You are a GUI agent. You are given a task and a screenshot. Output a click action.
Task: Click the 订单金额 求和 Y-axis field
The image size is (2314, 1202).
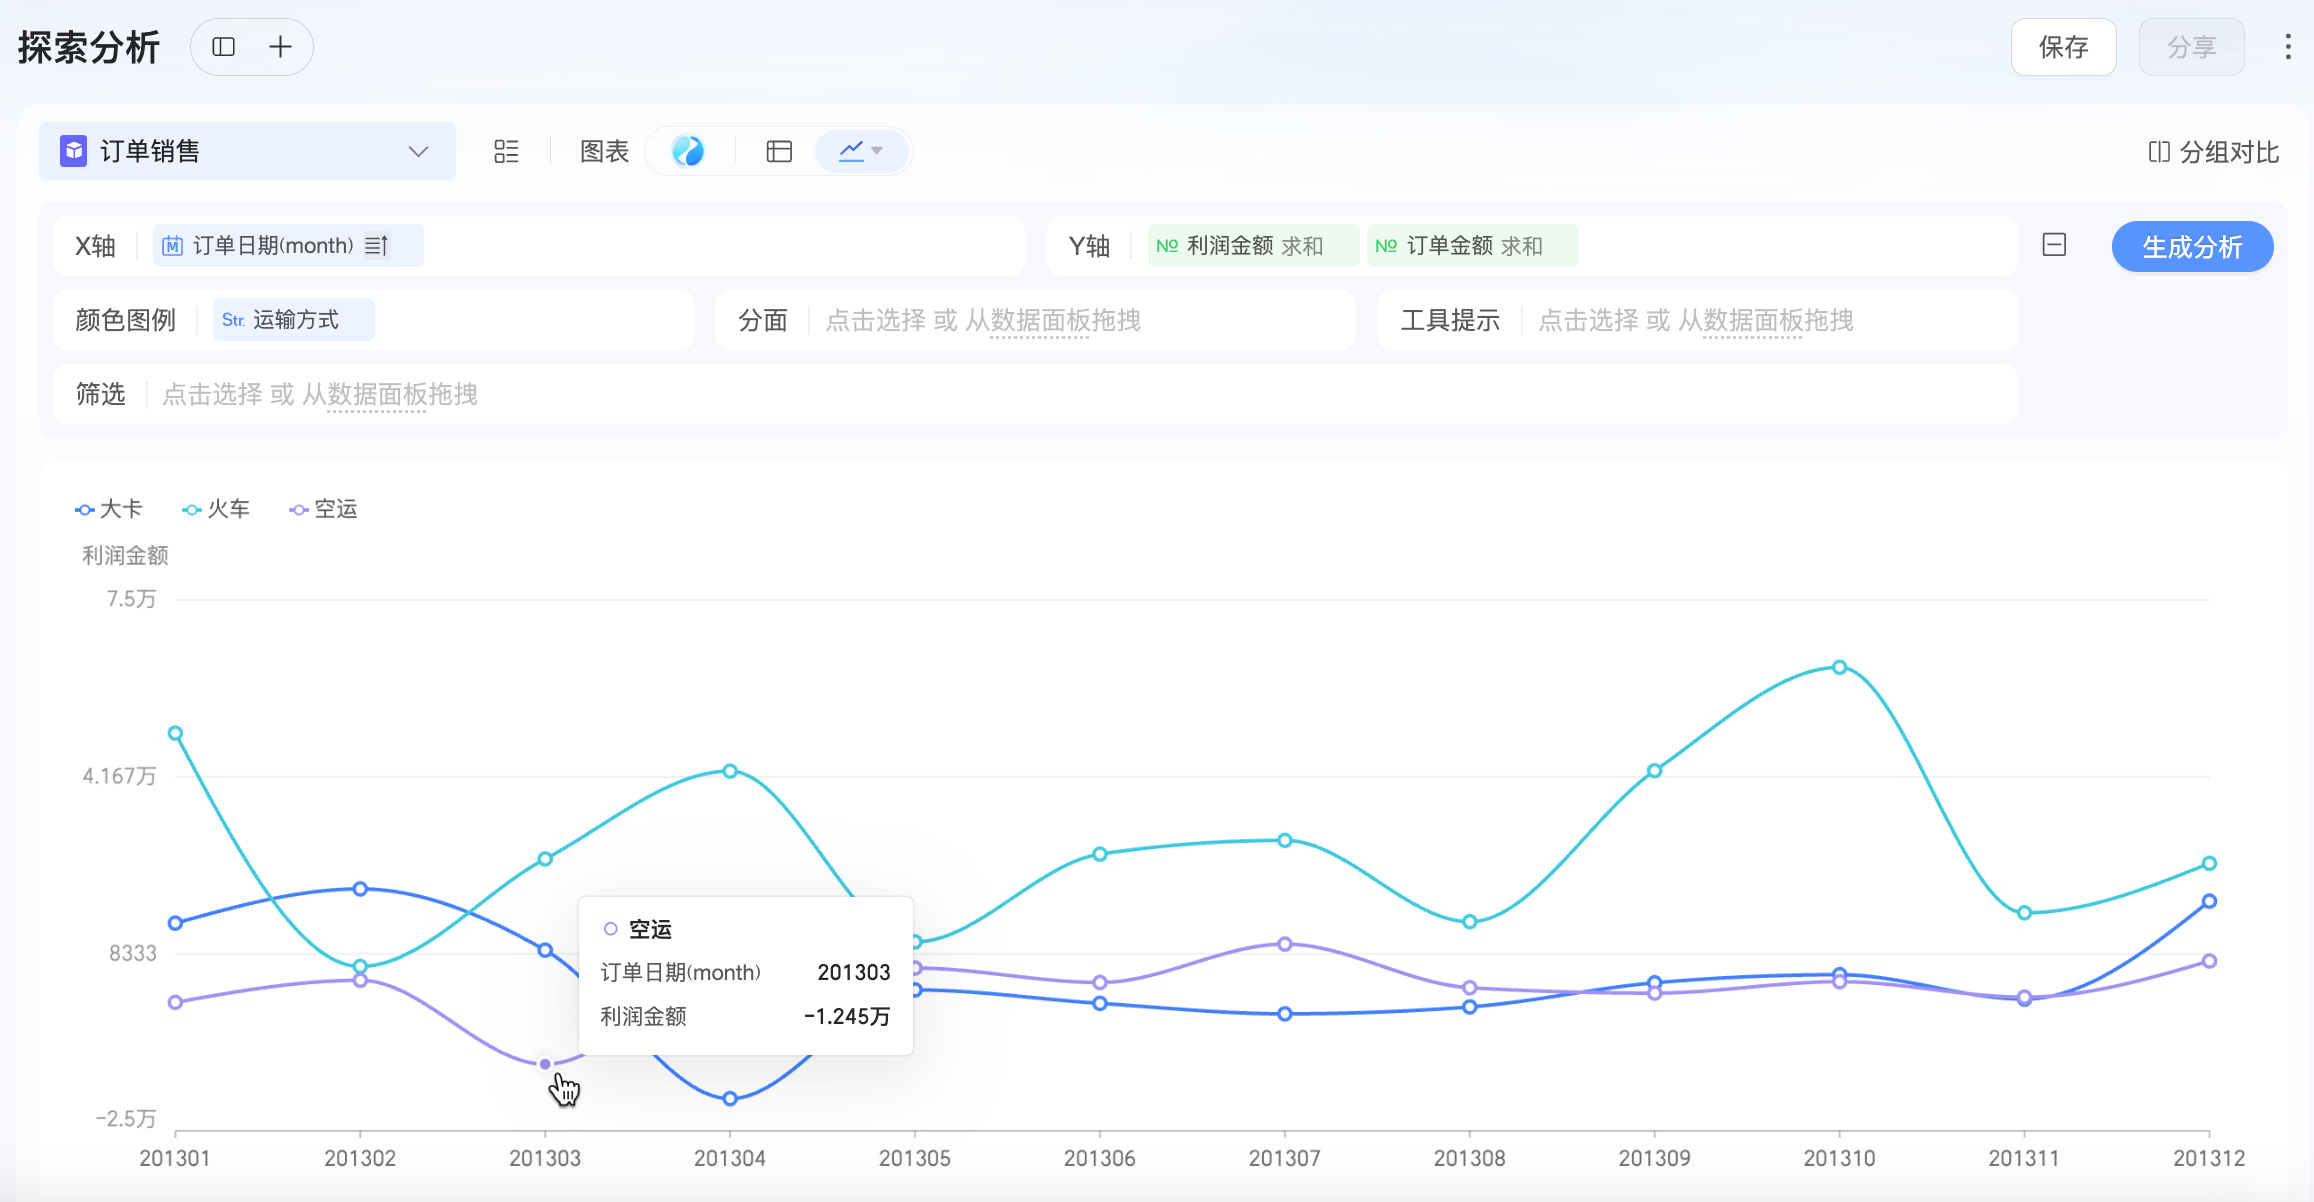point(1472,246)
